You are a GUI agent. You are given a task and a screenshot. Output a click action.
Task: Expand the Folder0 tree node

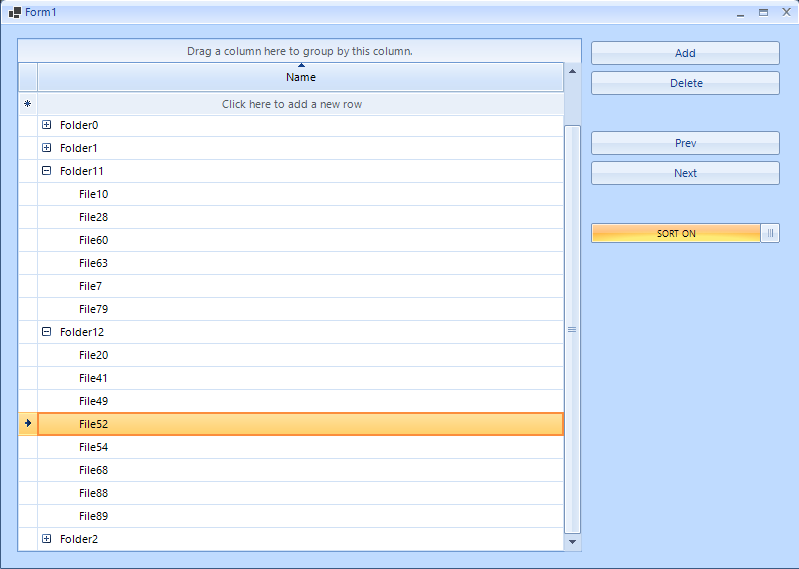(x=47, y=125)
